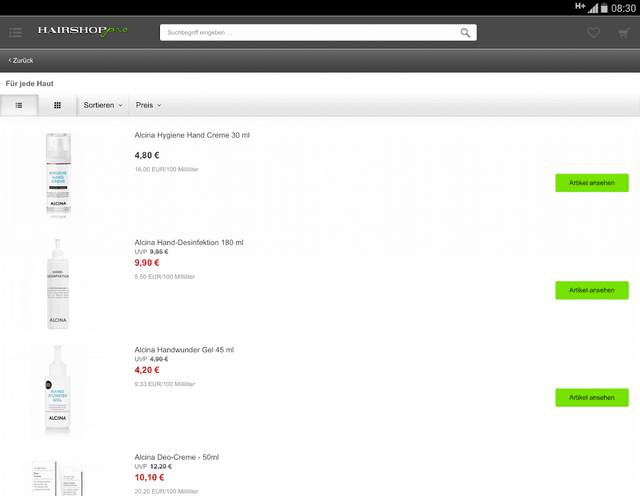Open the wishlist heart icon
The height and width of the screenshot is (496, 640).
[593, 33]
